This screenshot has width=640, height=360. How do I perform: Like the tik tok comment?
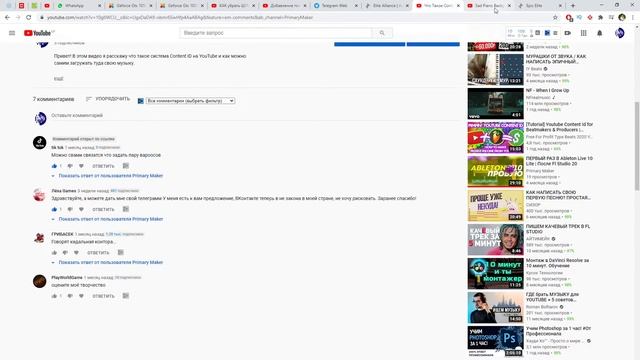tap(54, 166)
